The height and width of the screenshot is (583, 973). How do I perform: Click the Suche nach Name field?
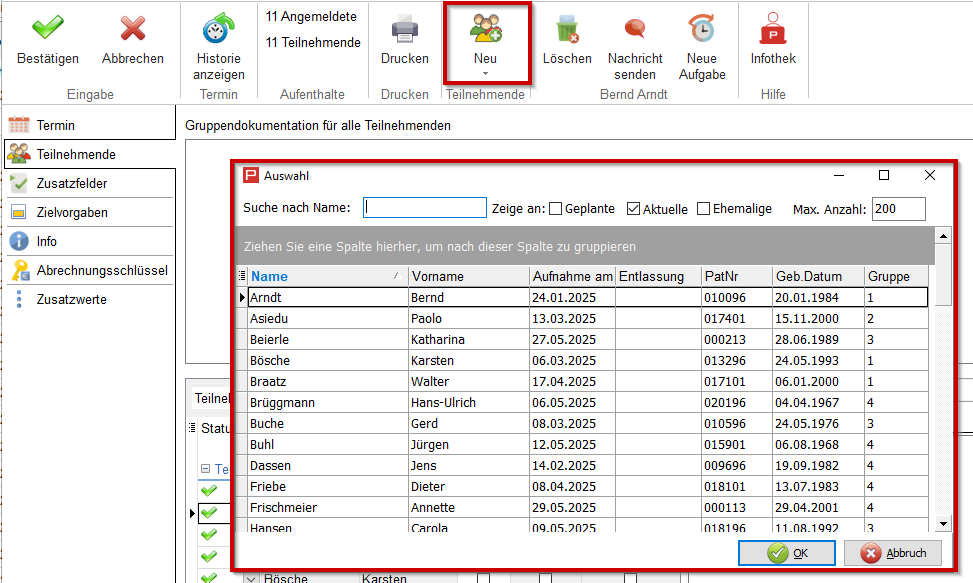425,208
